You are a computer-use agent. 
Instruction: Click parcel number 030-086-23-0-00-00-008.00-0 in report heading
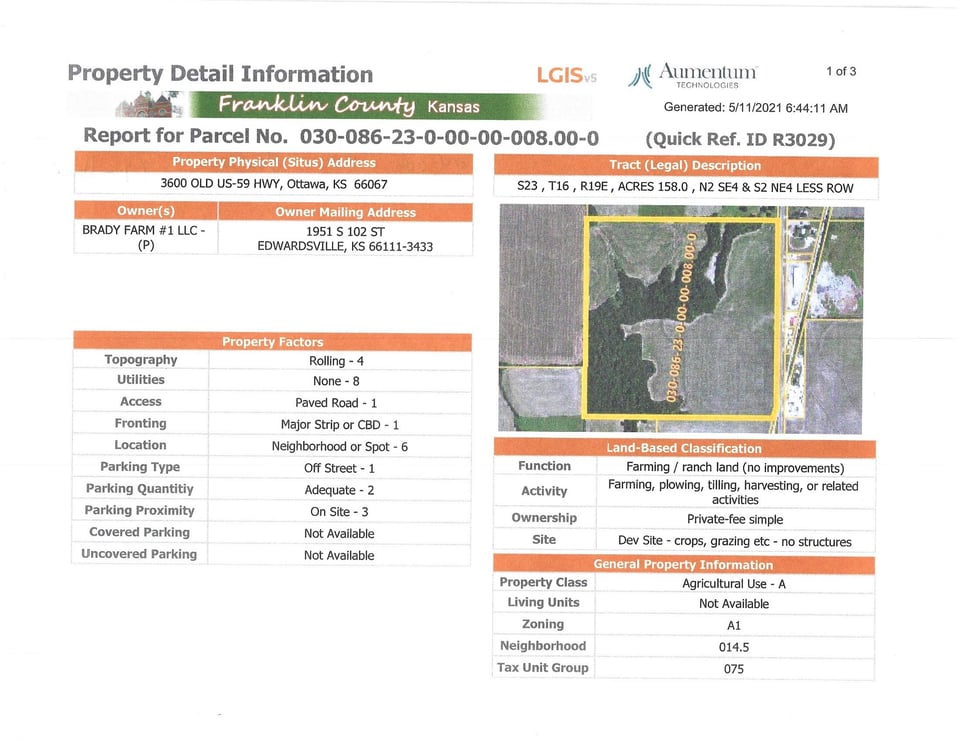tap(449, 137)
